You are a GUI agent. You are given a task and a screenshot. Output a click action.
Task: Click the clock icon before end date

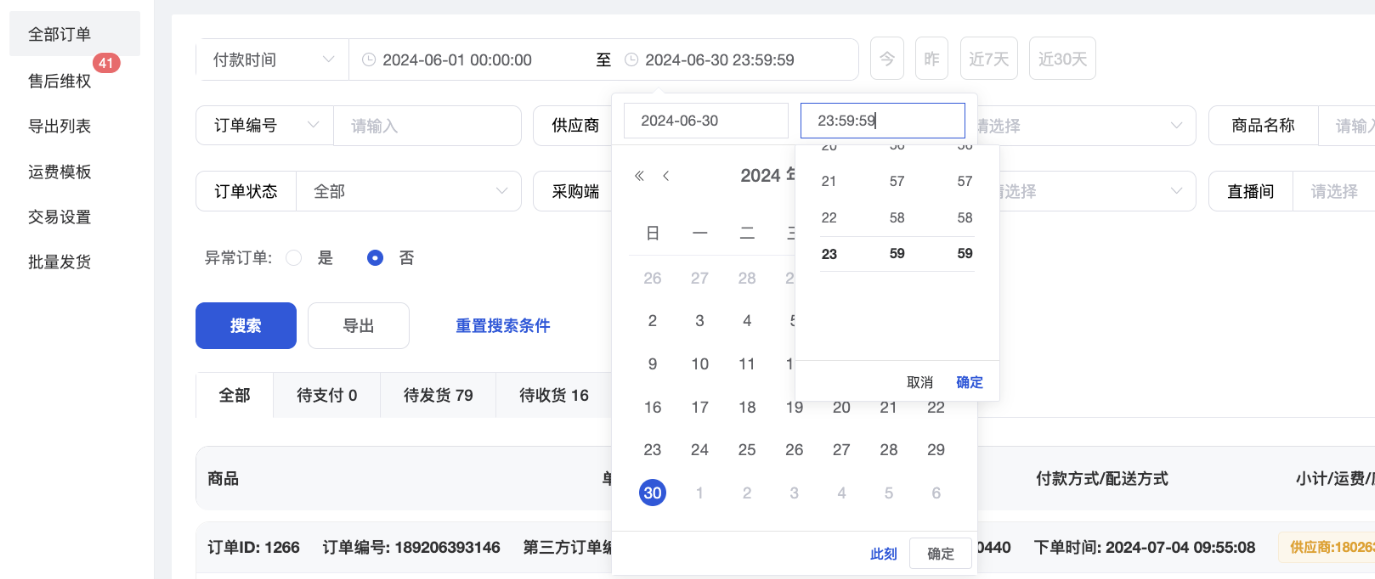point(631,60)
